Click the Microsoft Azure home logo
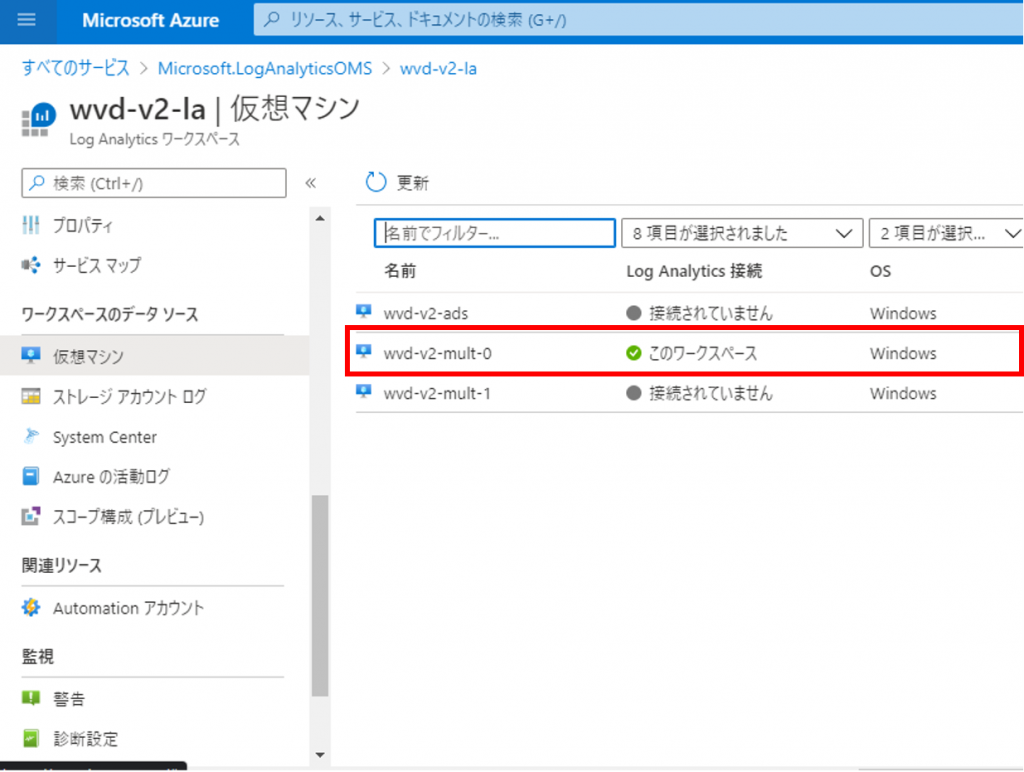Viewport: 1024px width, 772px height. [151, 20]
